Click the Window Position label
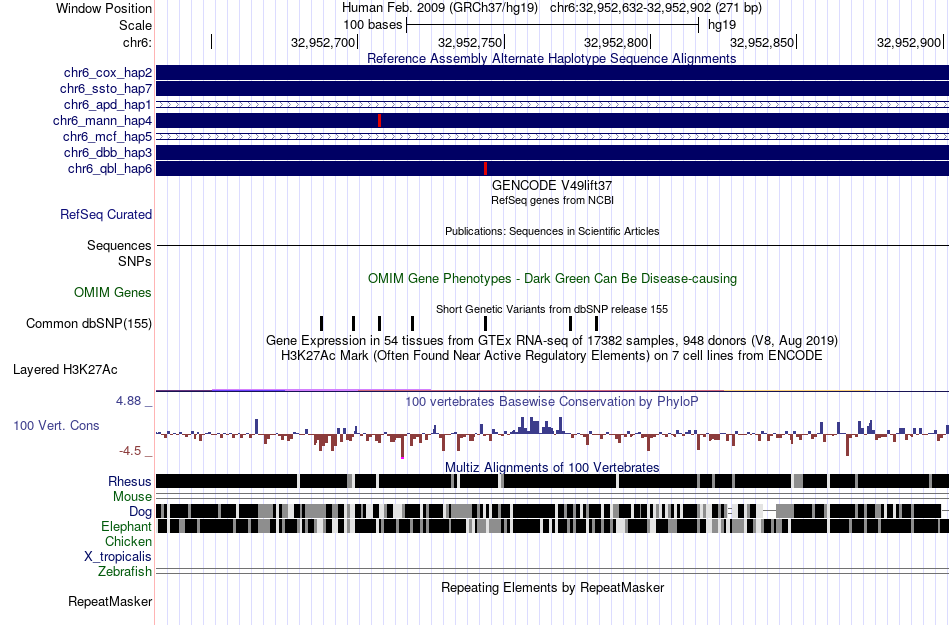 click(104, 8)
